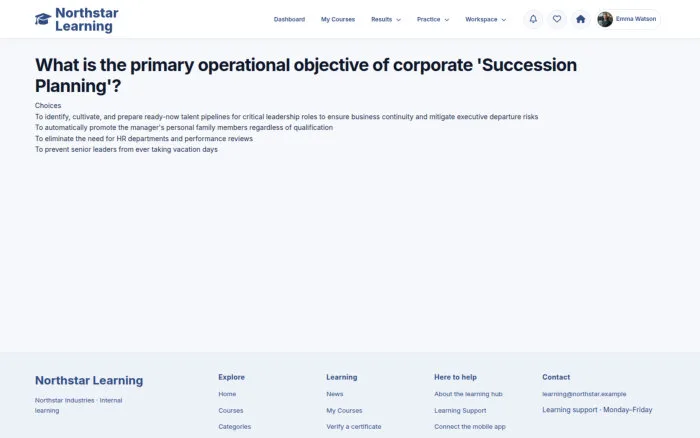Click the Northstar Learning header logo text

coord(87,19)
